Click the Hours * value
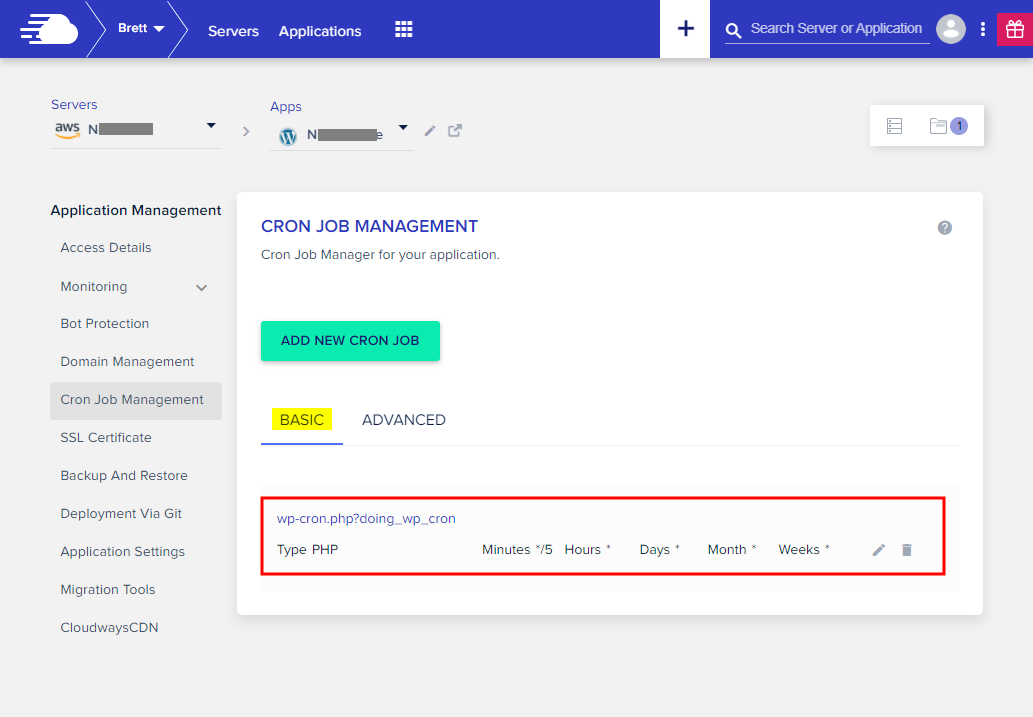This screenshot has width=1033, height=717. click(x=588, y=550)
